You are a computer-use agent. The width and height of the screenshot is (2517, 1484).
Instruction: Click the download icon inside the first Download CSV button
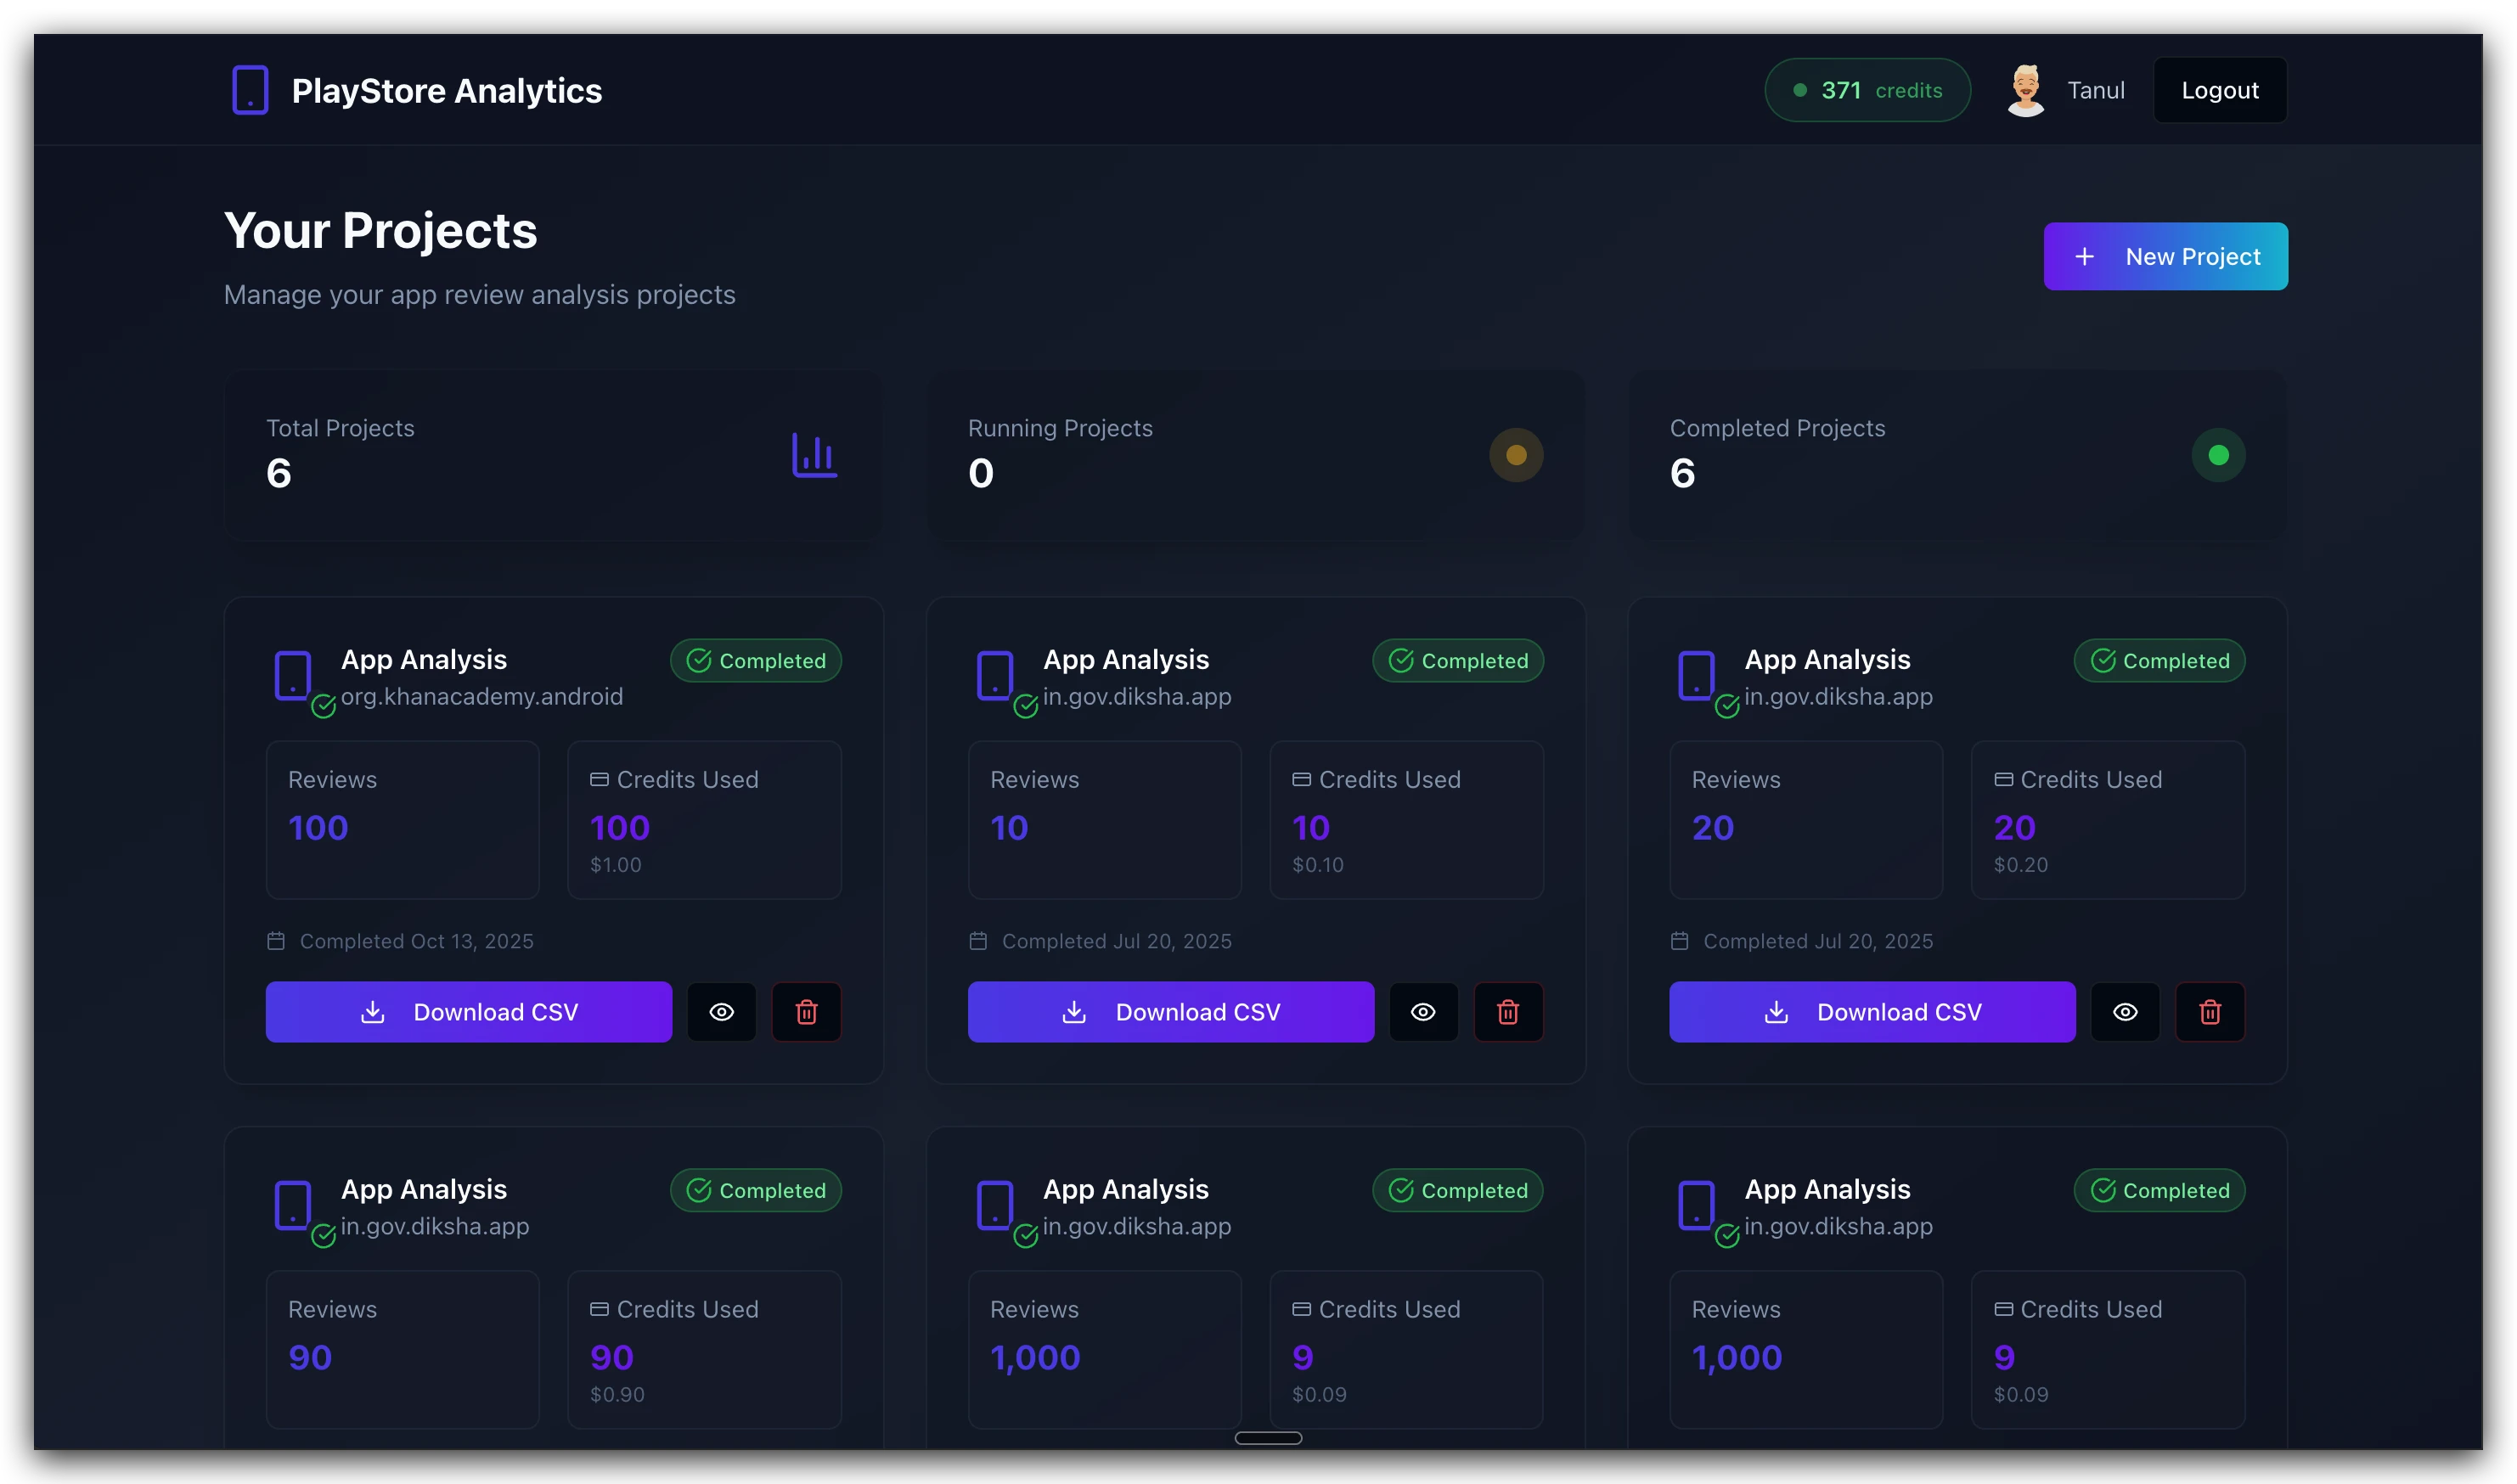pyautogui.click(x=372, y=1012)
